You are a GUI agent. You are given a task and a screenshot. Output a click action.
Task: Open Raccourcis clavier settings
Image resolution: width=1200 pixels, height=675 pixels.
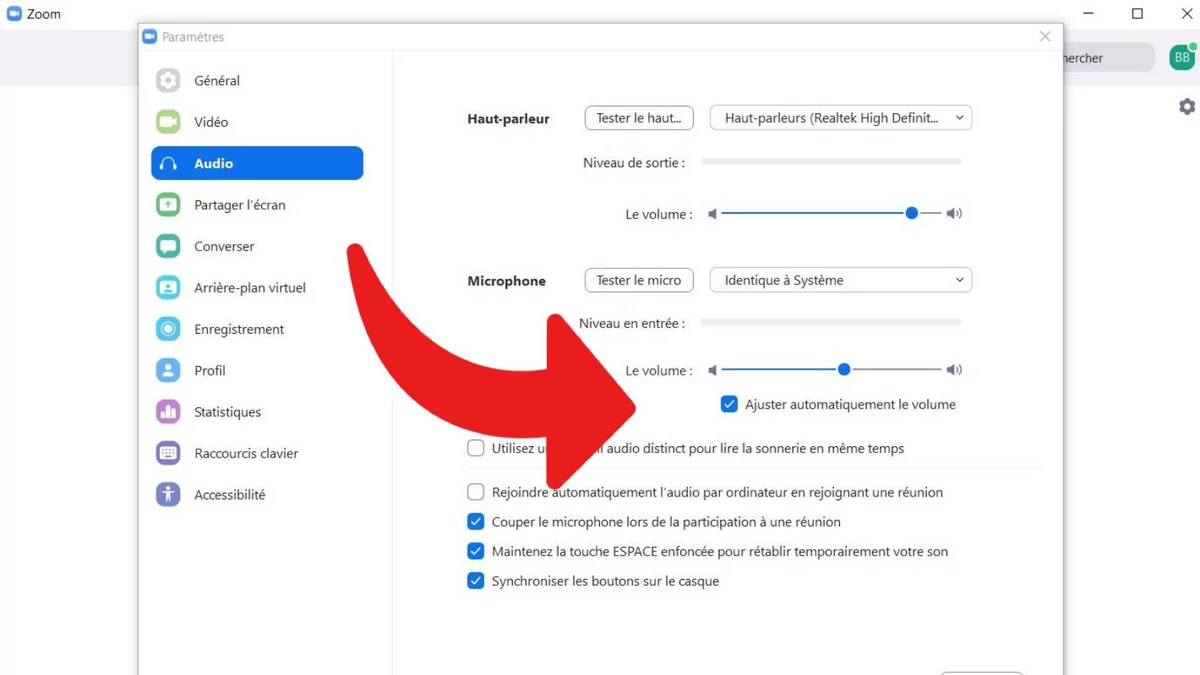[x=257, y=453]
